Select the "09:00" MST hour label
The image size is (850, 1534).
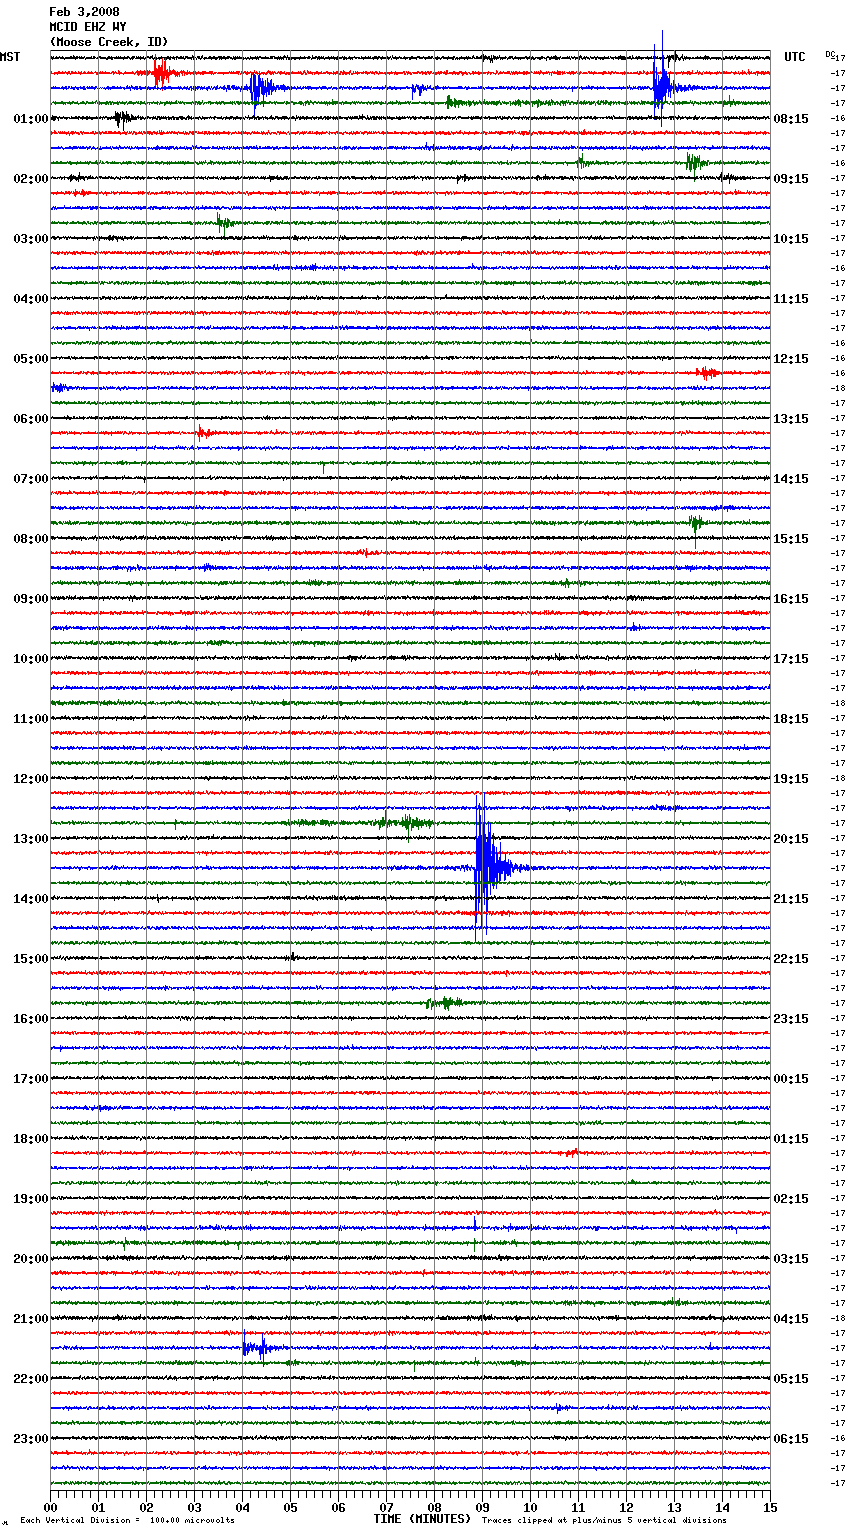pyautogui.click(x=31, y=599)
